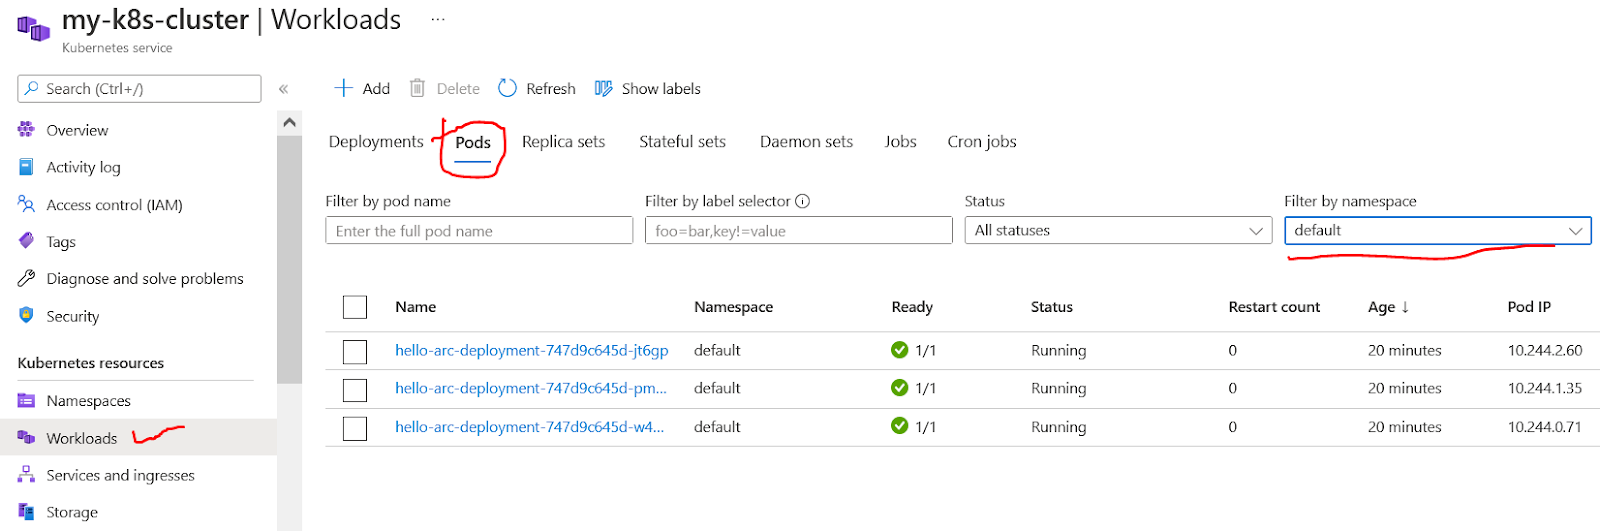The height and width of the screenshot is (531, 1600).
Task: Click info icon next to label selector
Action: [802, 201]
